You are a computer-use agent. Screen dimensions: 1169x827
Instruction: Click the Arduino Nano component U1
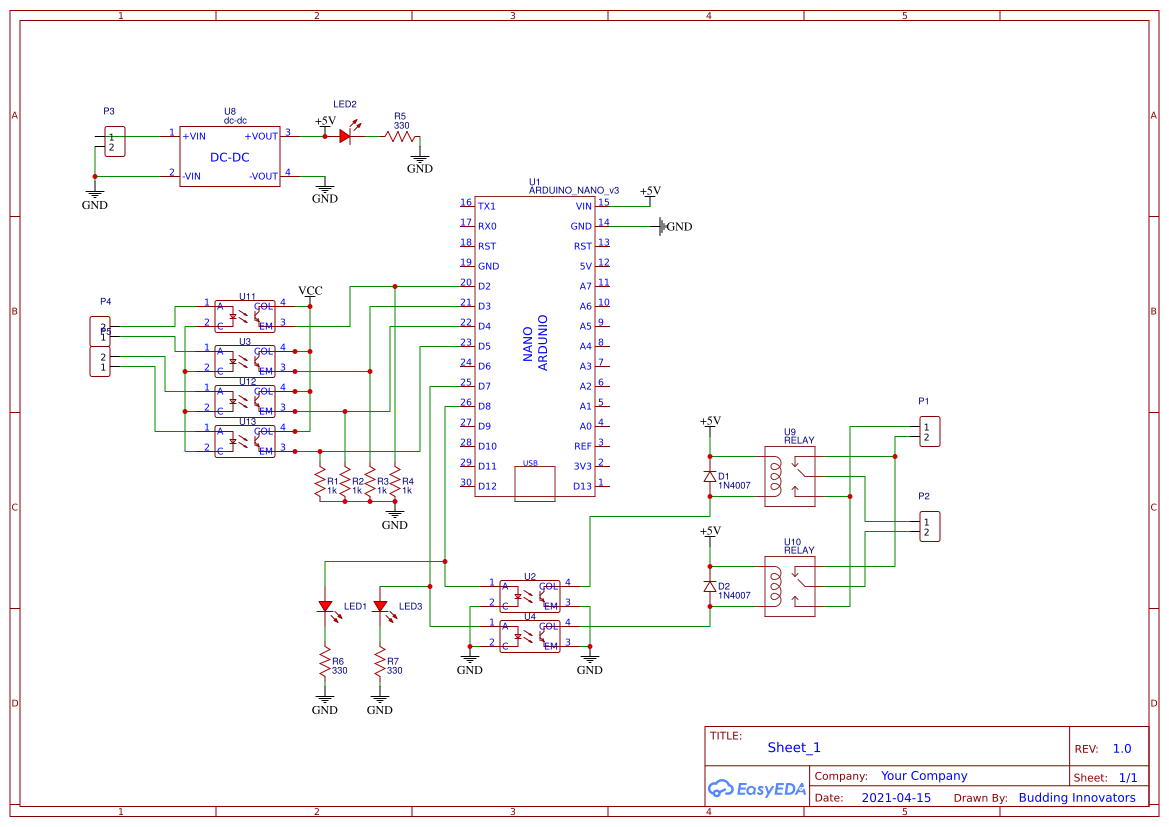point(535,340)
